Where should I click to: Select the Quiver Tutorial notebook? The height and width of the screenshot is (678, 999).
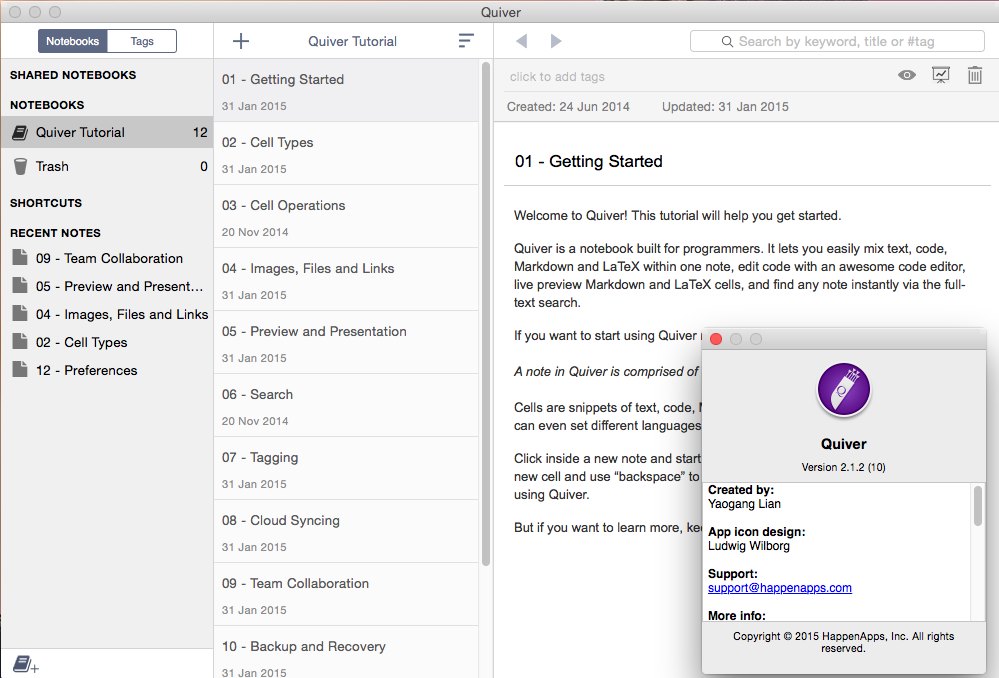[x=107, y=132]
